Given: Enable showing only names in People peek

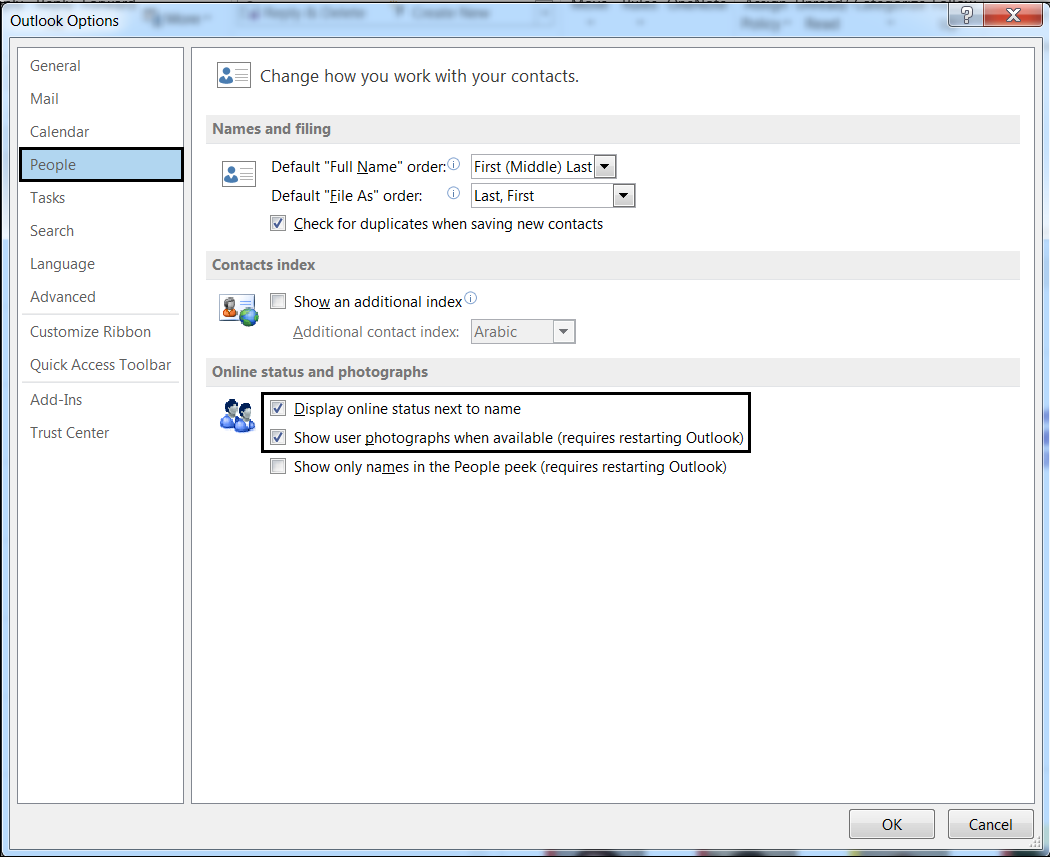Looking at the screenshot, I should (278, 466).
